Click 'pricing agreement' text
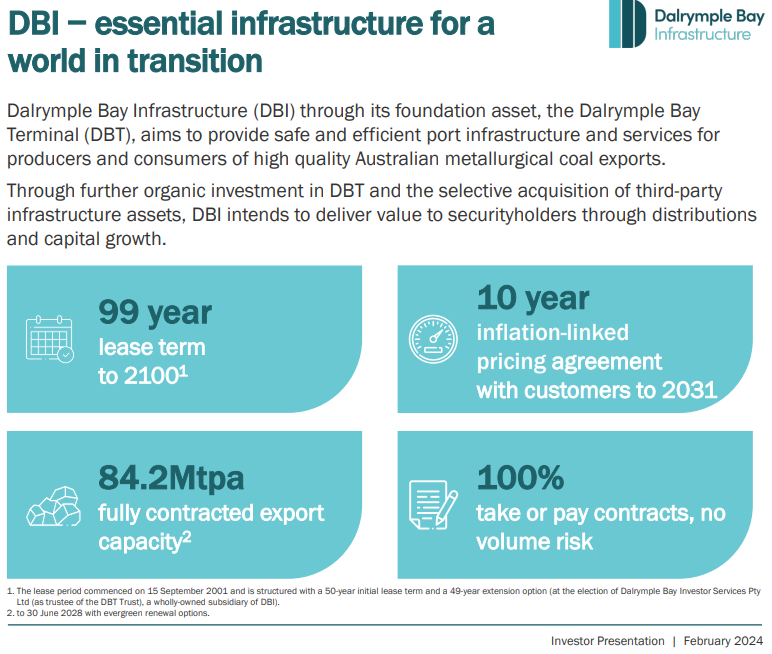This screenshot has height=654, width=772. coord(569,362)
